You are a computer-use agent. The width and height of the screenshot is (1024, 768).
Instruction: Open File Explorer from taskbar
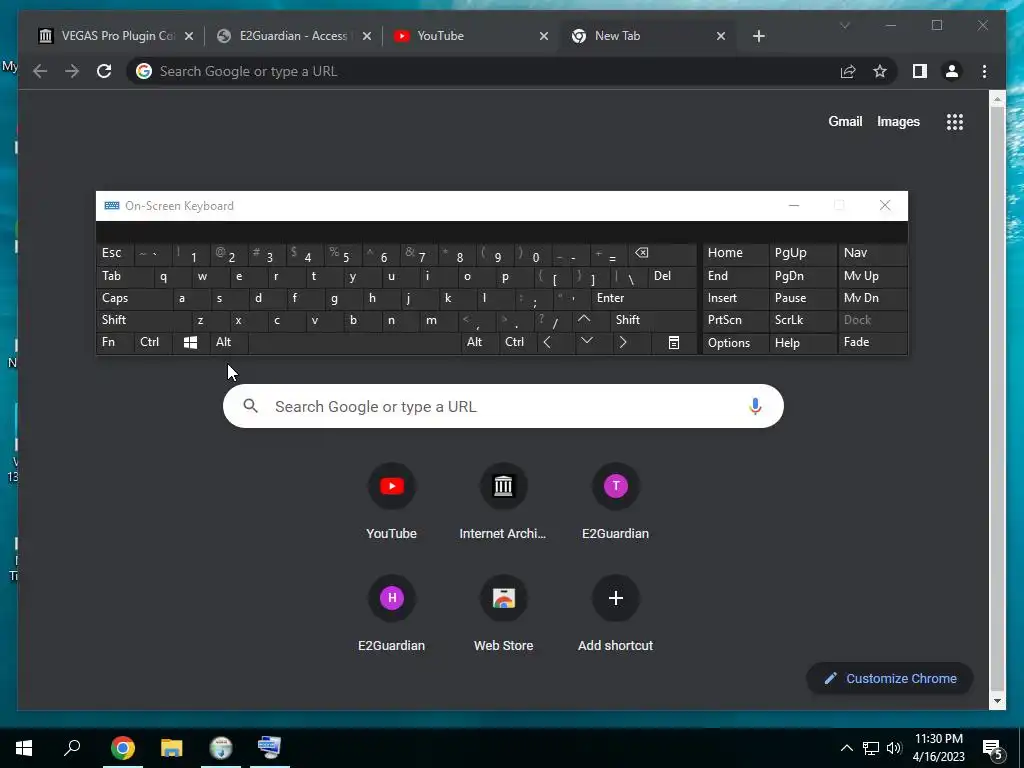coord(171,748)
